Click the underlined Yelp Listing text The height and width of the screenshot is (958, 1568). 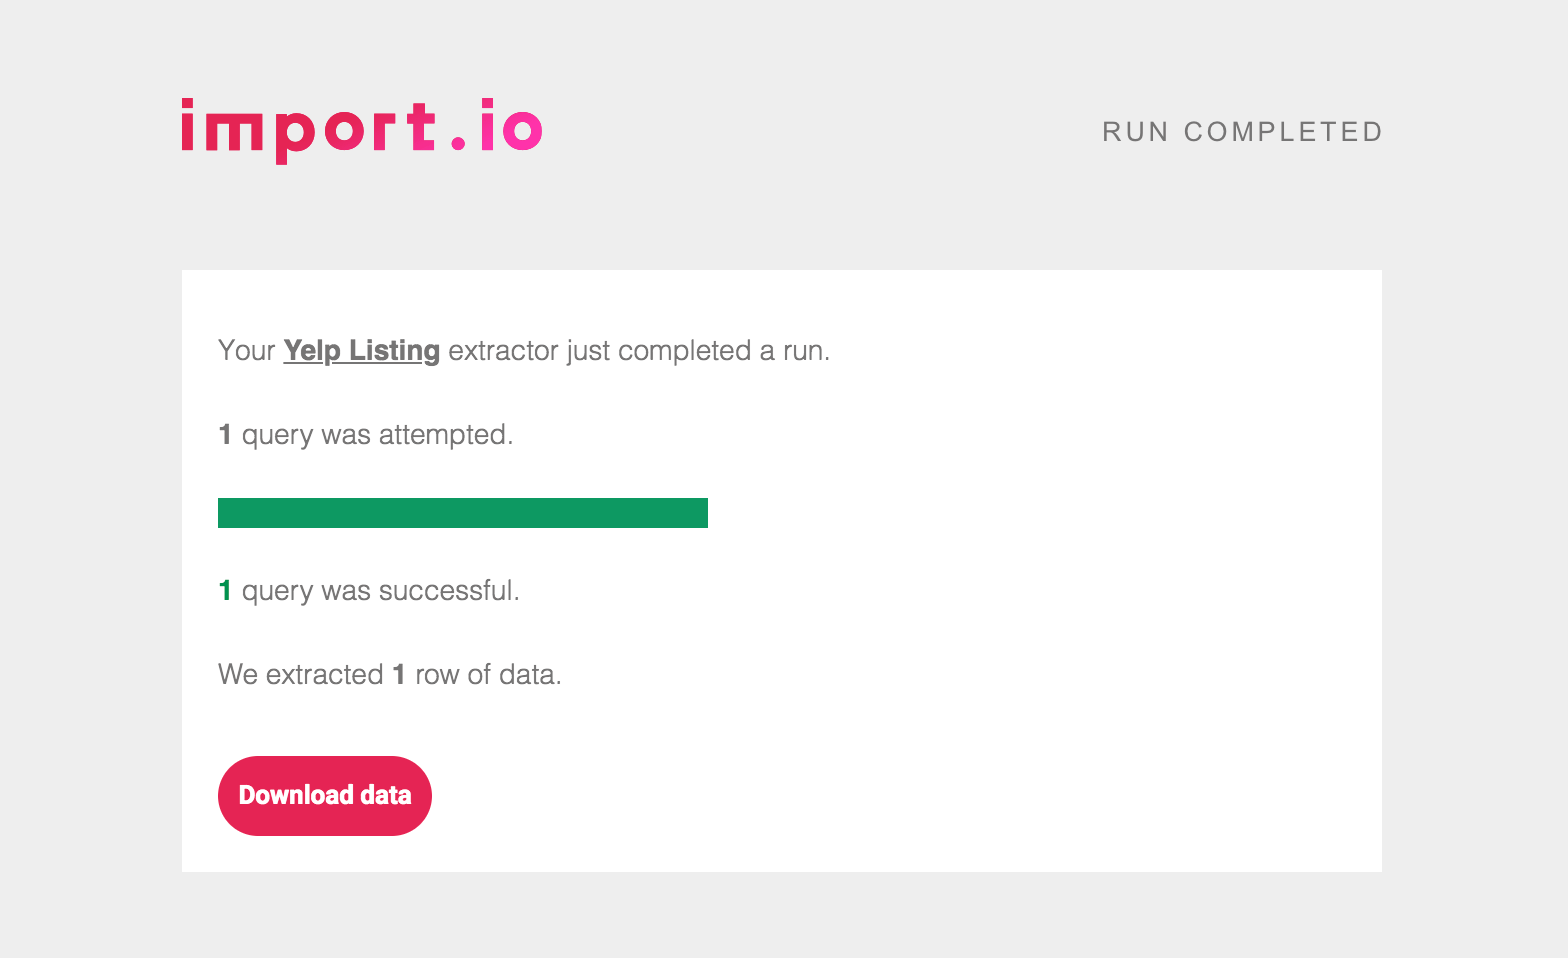pos(361,350)
